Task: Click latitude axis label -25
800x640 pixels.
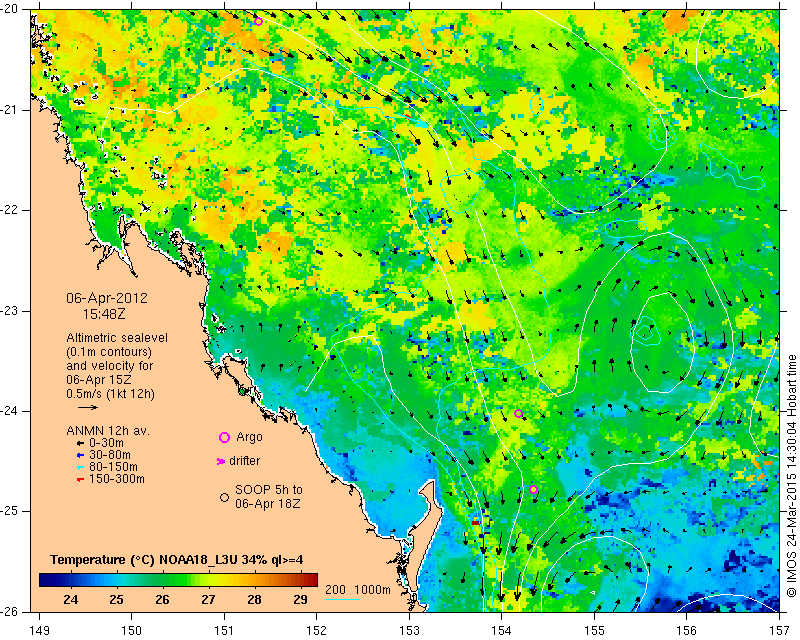Action: 10,511
